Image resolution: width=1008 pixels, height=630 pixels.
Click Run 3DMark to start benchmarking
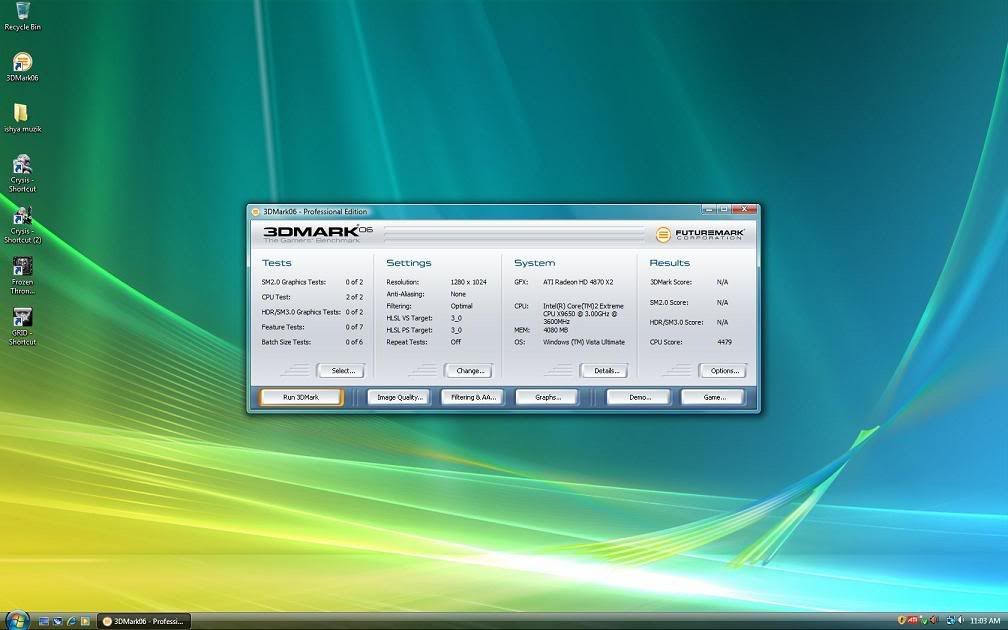pyautogui.click(x=301, y=396)
